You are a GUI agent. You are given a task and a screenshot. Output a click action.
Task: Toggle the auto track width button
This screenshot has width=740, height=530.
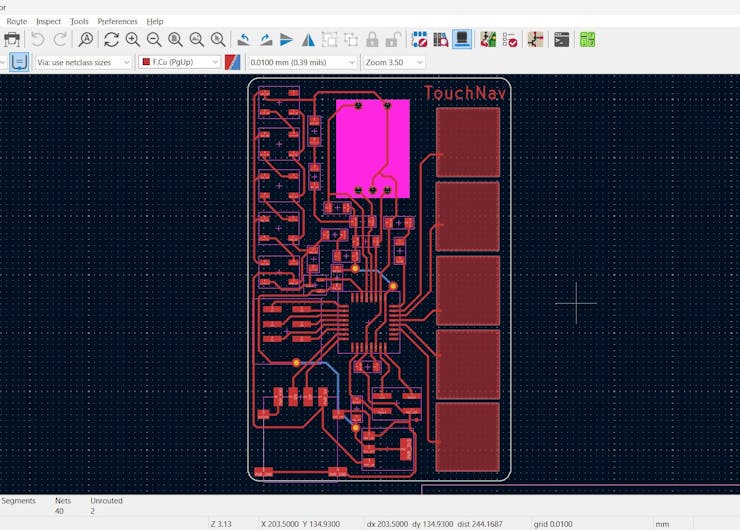[19, 62]
